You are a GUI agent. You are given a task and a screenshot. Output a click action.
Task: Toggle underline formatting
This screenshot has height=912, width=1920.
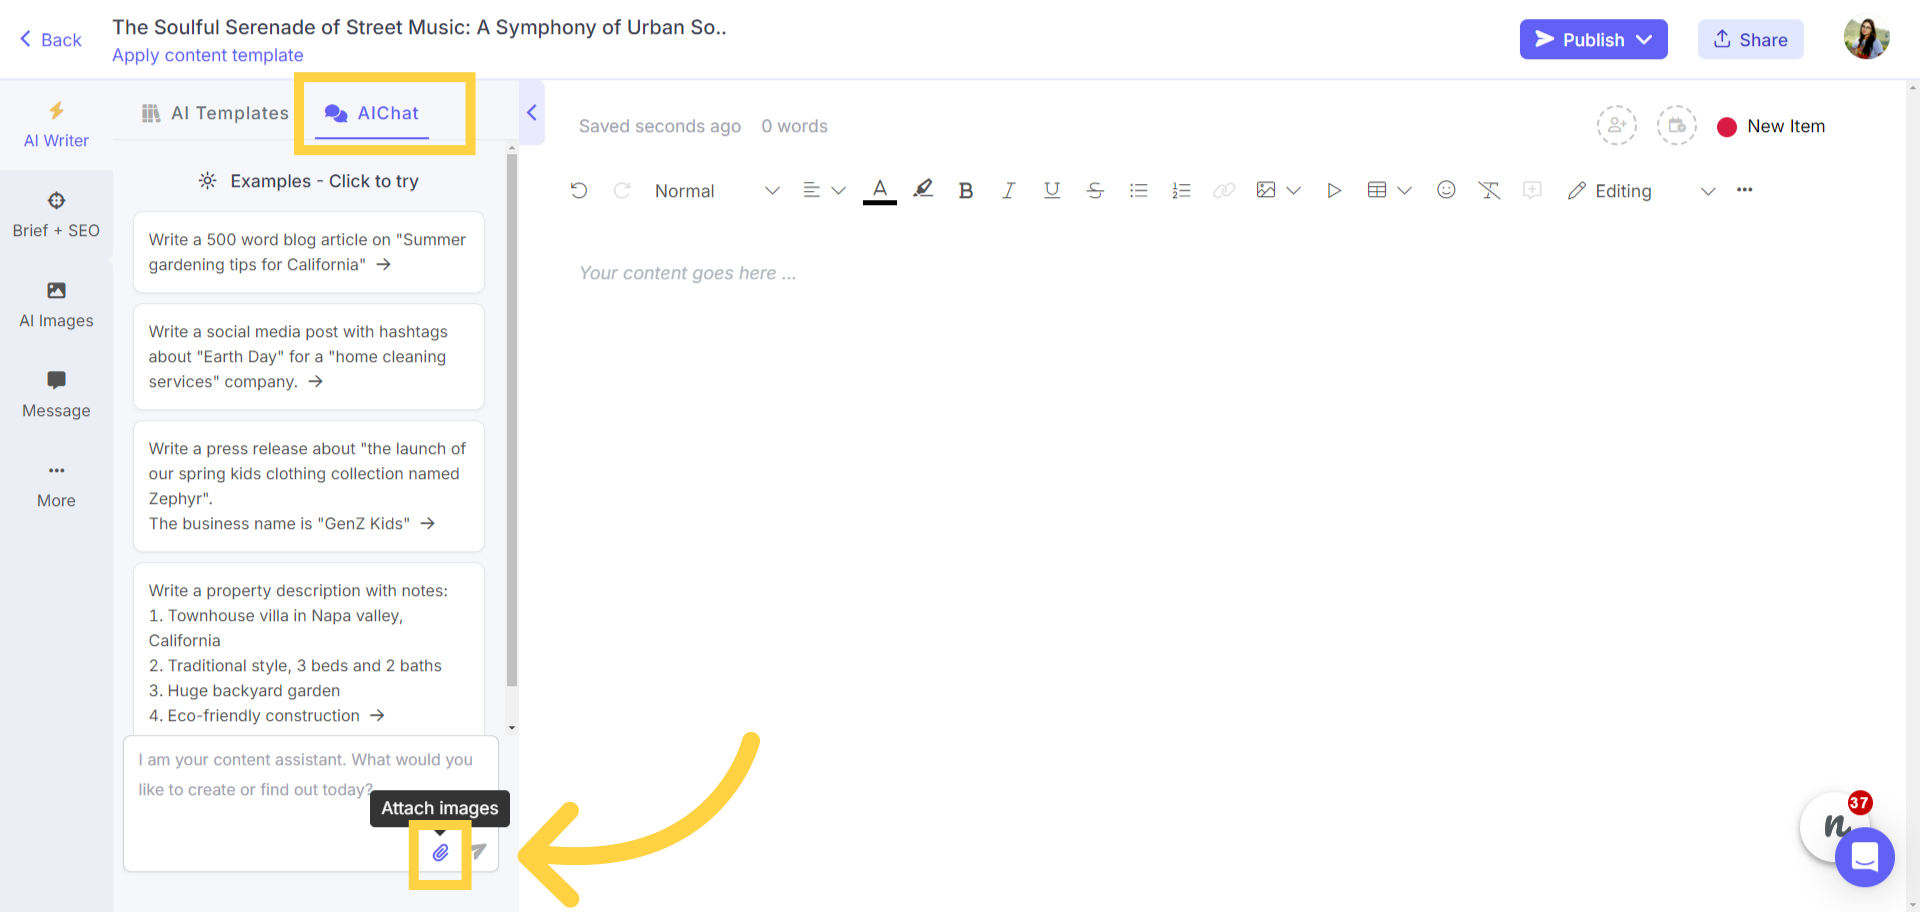pyautogui.click(x=1052, y=190)
